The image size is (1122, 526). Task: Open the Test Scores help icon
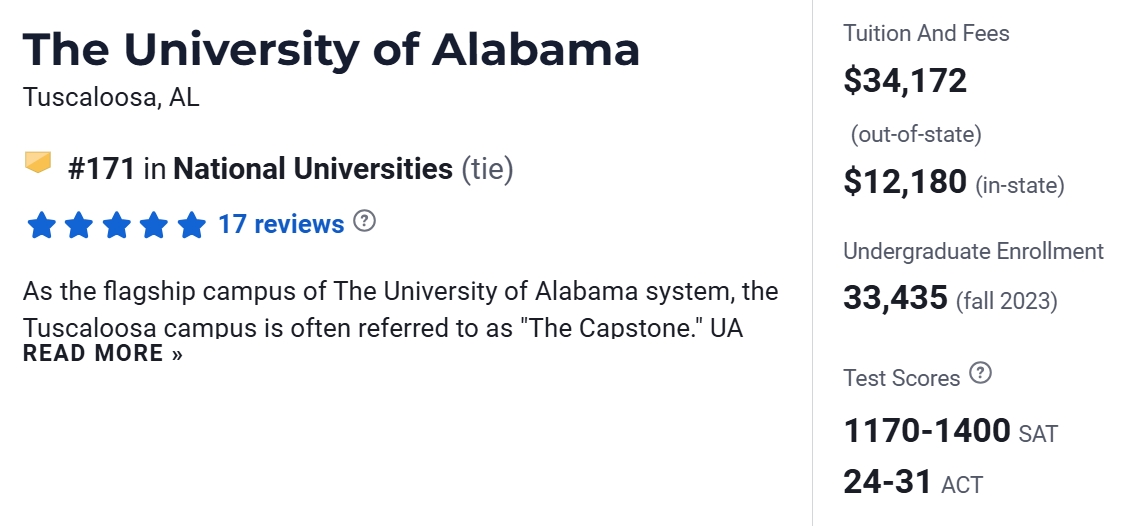(981, 374)
